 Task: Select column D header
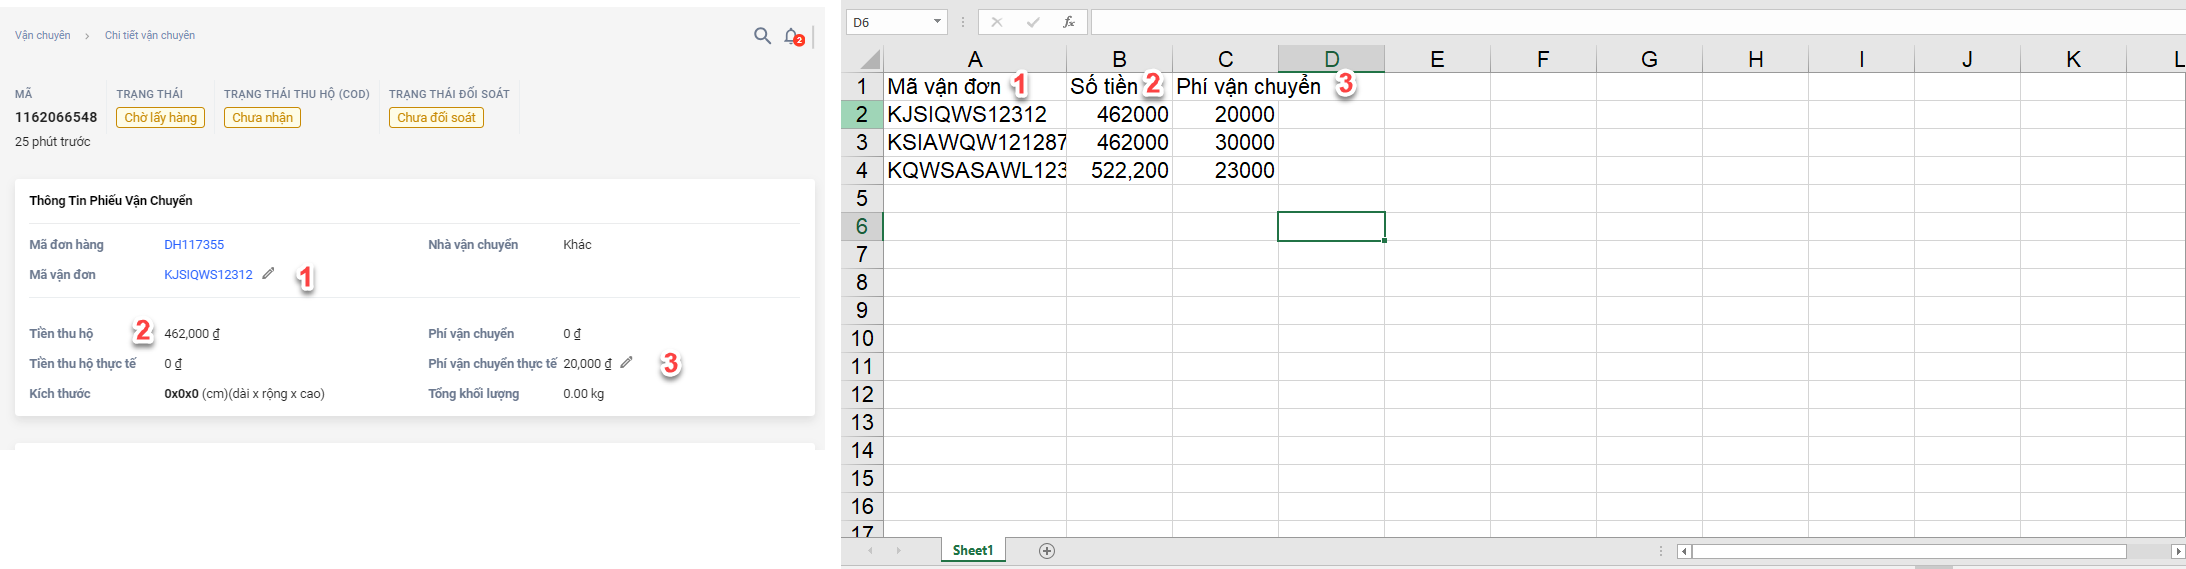[1331, 59]
